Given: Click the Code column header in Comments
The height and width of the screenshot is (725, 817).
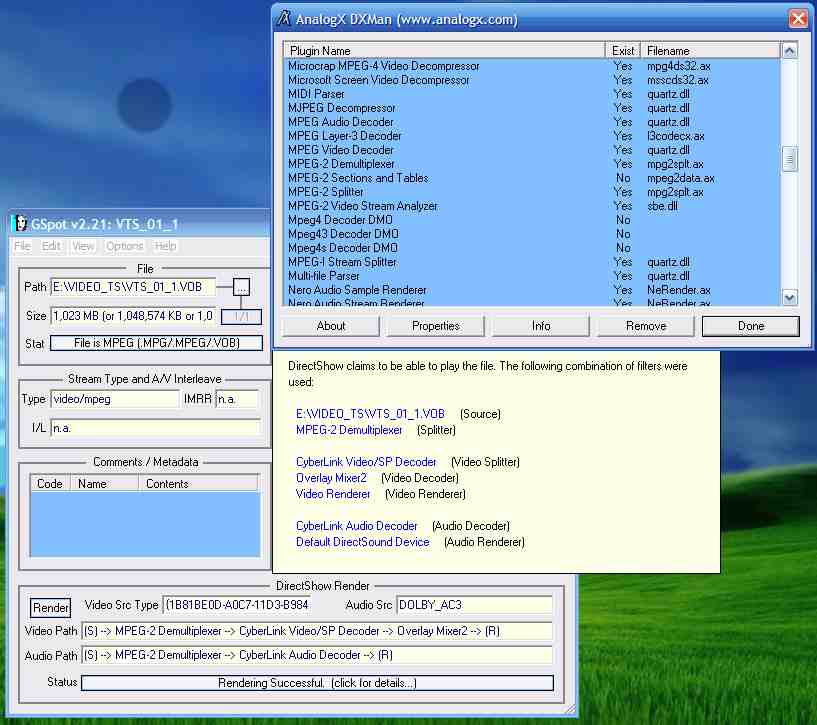Looking at the screenshot, I should [50, 484].
